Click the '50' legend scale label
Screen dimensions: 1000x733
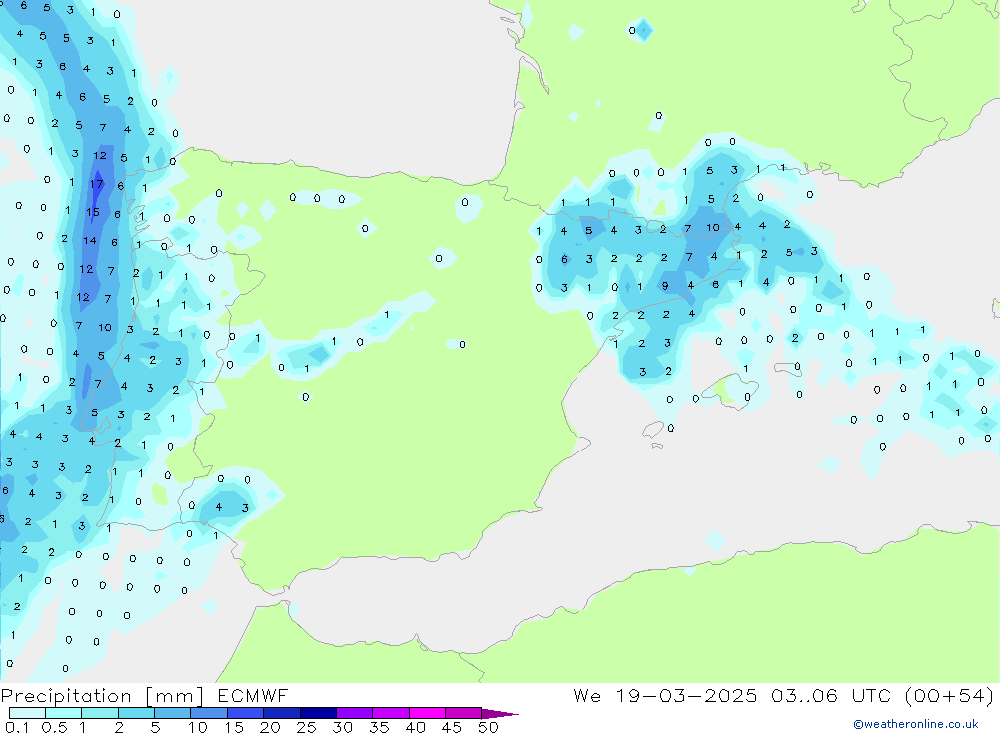[x=488, y=727]
